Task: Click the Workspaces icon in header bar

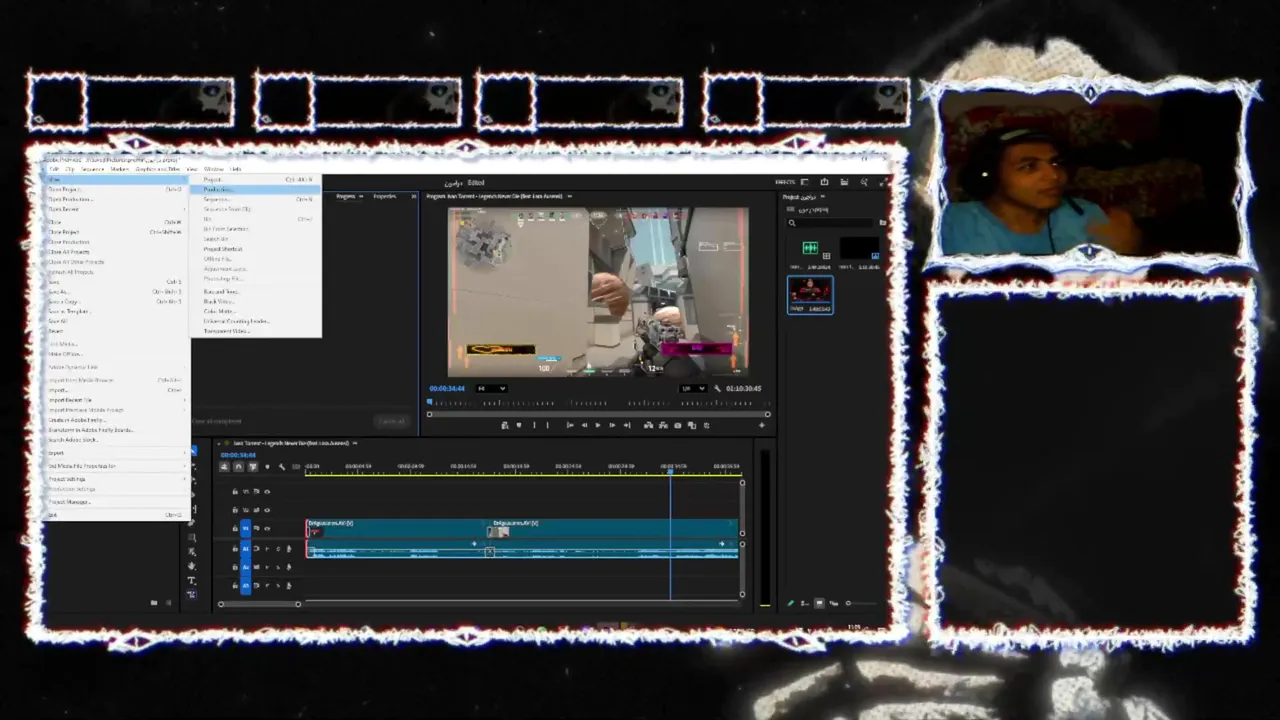Action: pyautogui.click(x=804, y=182)
